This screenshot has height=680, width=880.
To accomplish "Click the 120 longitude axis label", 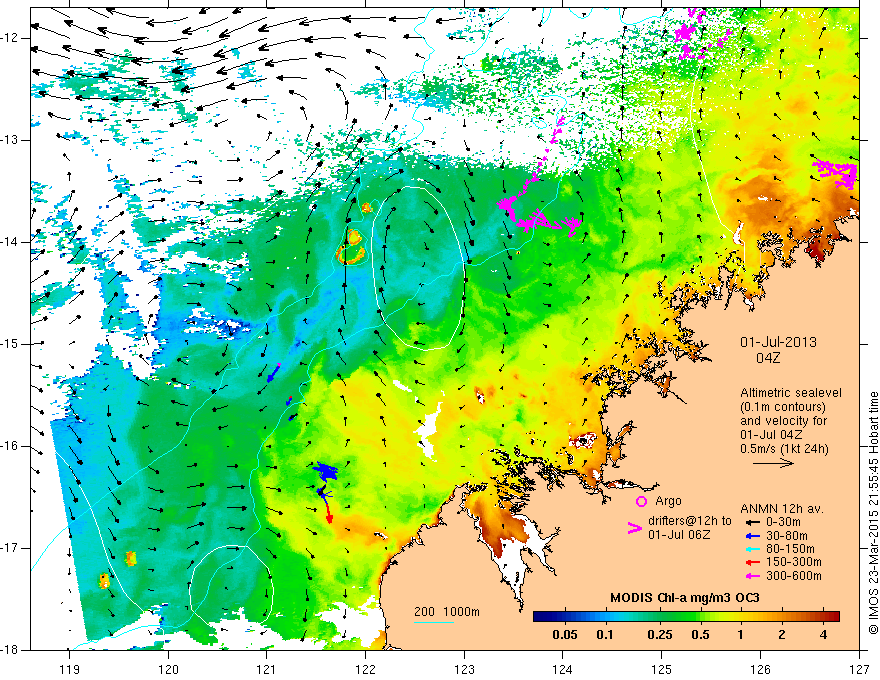I will click(168, 669).
